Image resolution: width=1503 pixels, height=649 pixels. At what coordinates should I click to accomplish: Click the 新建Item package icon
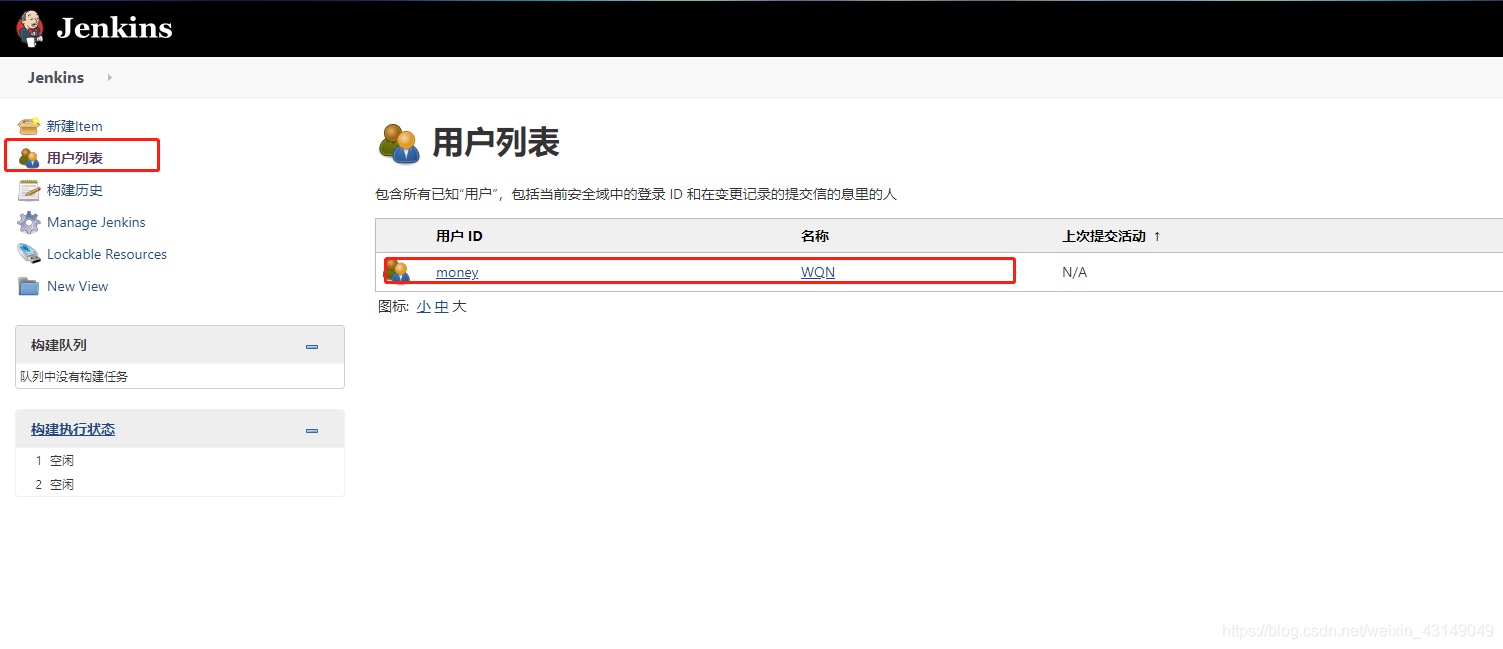29,126
